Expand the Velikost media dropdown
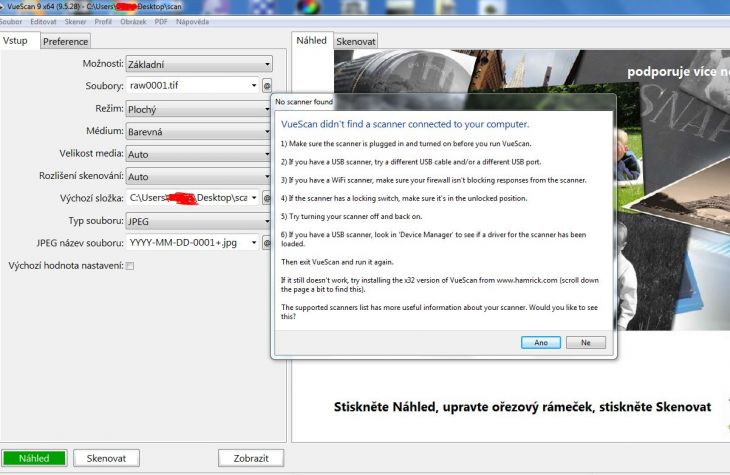The width and height of the screenshot is (730, 475). click(x=199, y=154)
